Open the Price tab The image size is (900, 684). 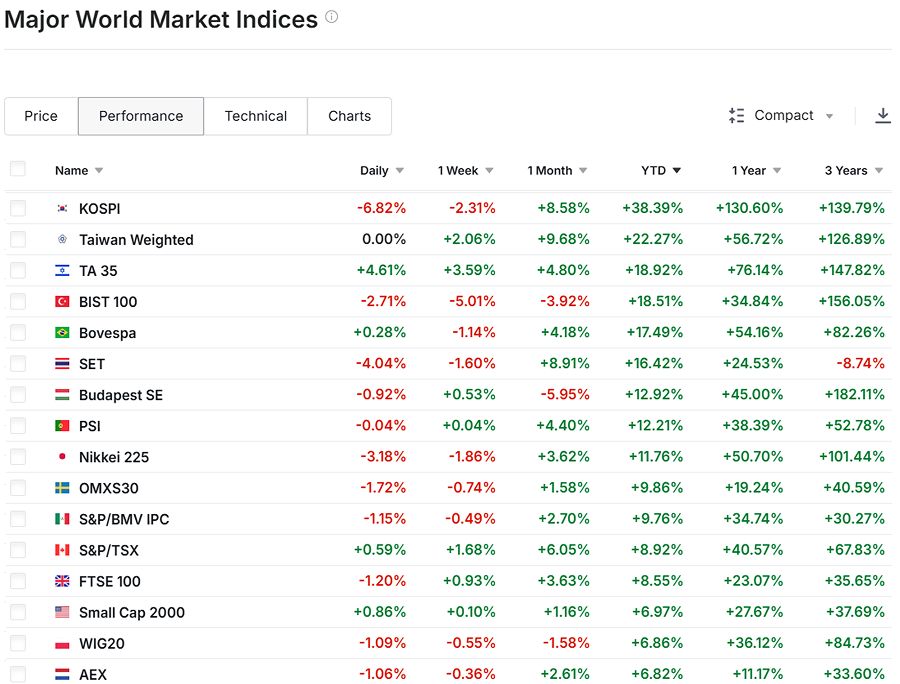point(41,116)
